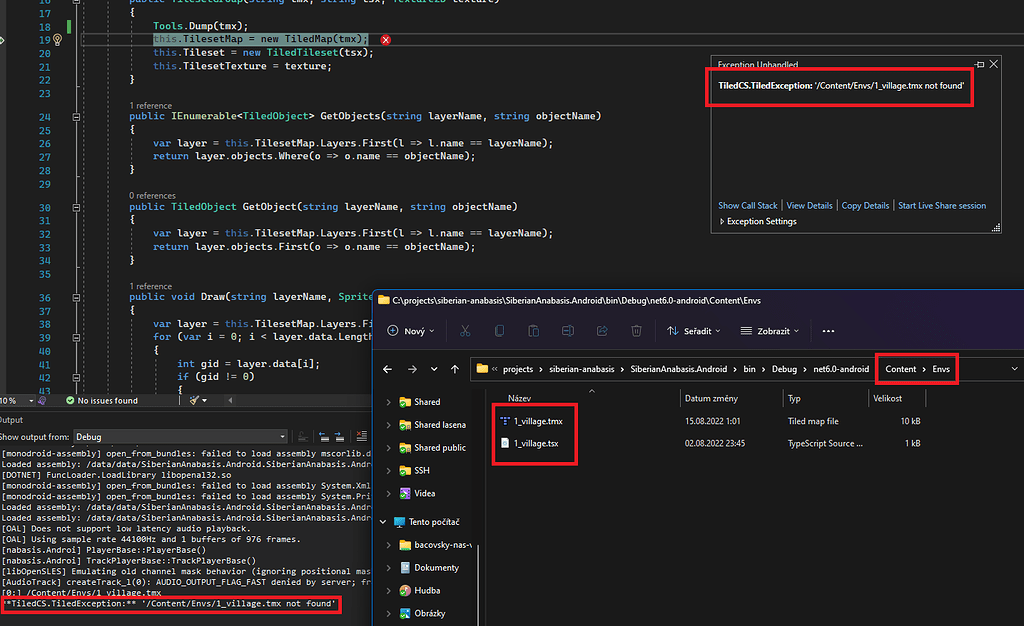Select the Rename icon in Explorer toolbar
1024x626 pixels.
point(568,330)
